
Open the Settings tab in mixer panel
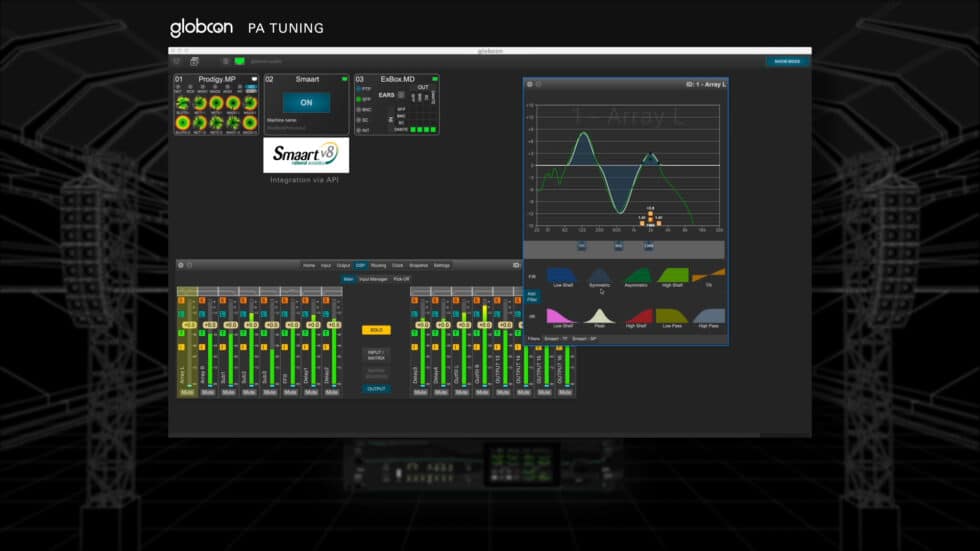[x=441, y=265]
